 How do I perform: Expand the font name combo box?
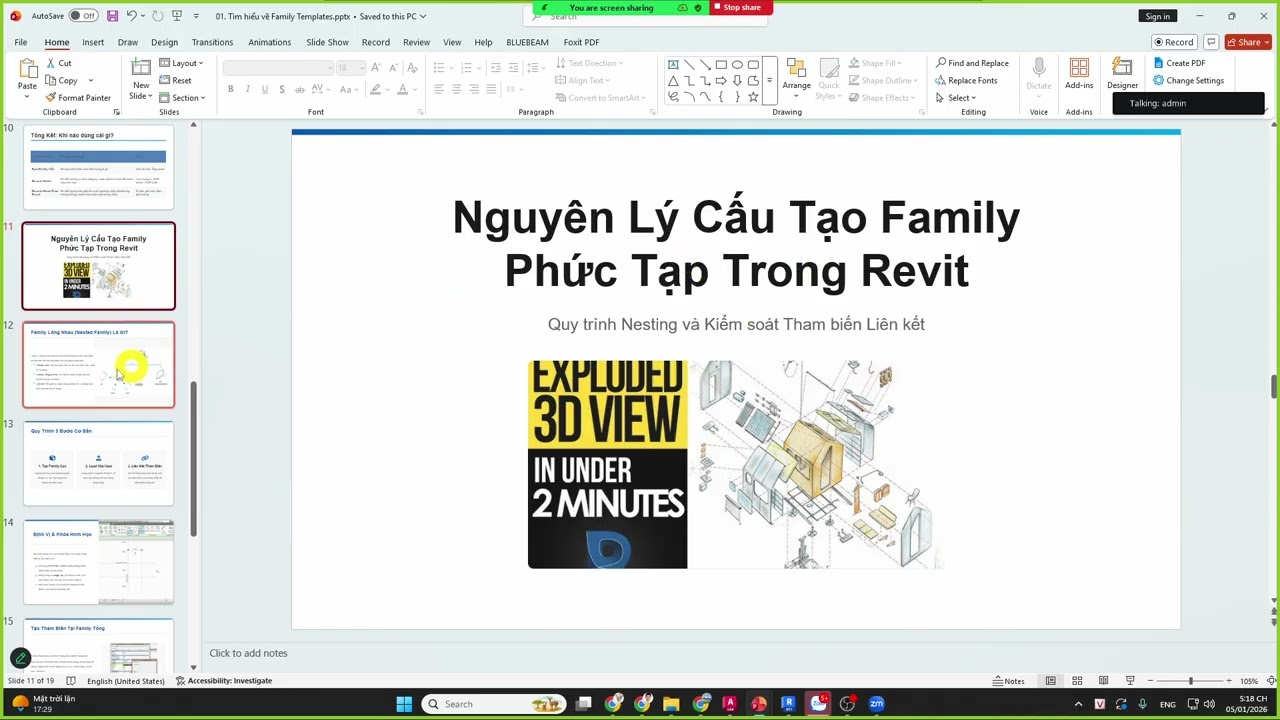pos(329,67)
